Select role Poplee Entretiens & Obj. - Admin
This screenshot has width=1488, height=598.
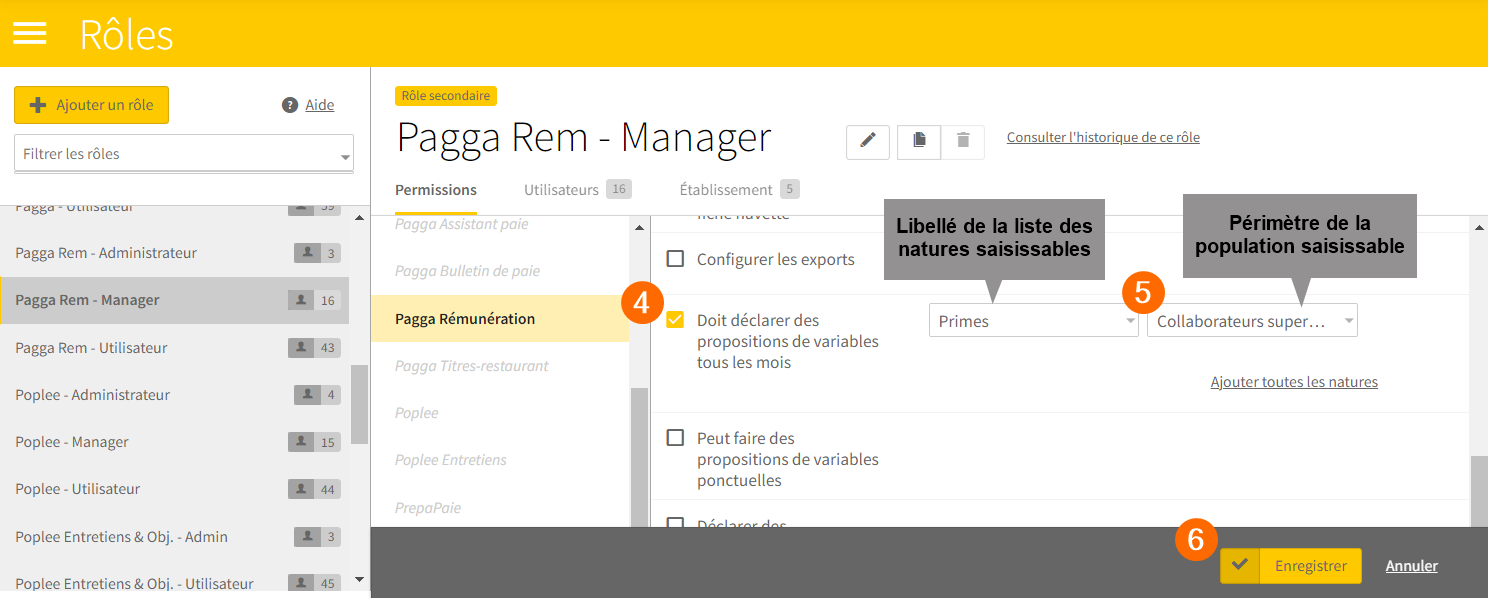[x=175, y=537]
